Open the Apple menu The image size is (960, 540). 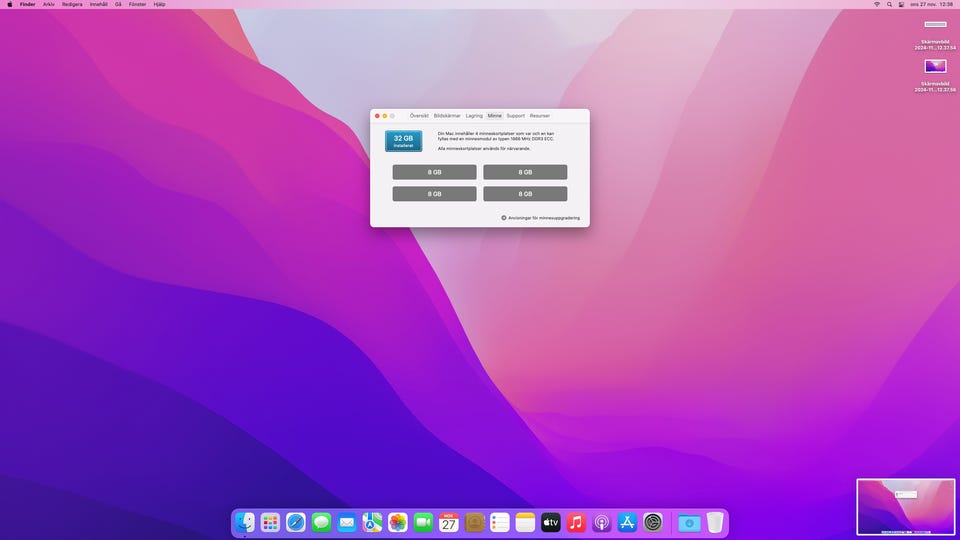[x=9, y=4]
